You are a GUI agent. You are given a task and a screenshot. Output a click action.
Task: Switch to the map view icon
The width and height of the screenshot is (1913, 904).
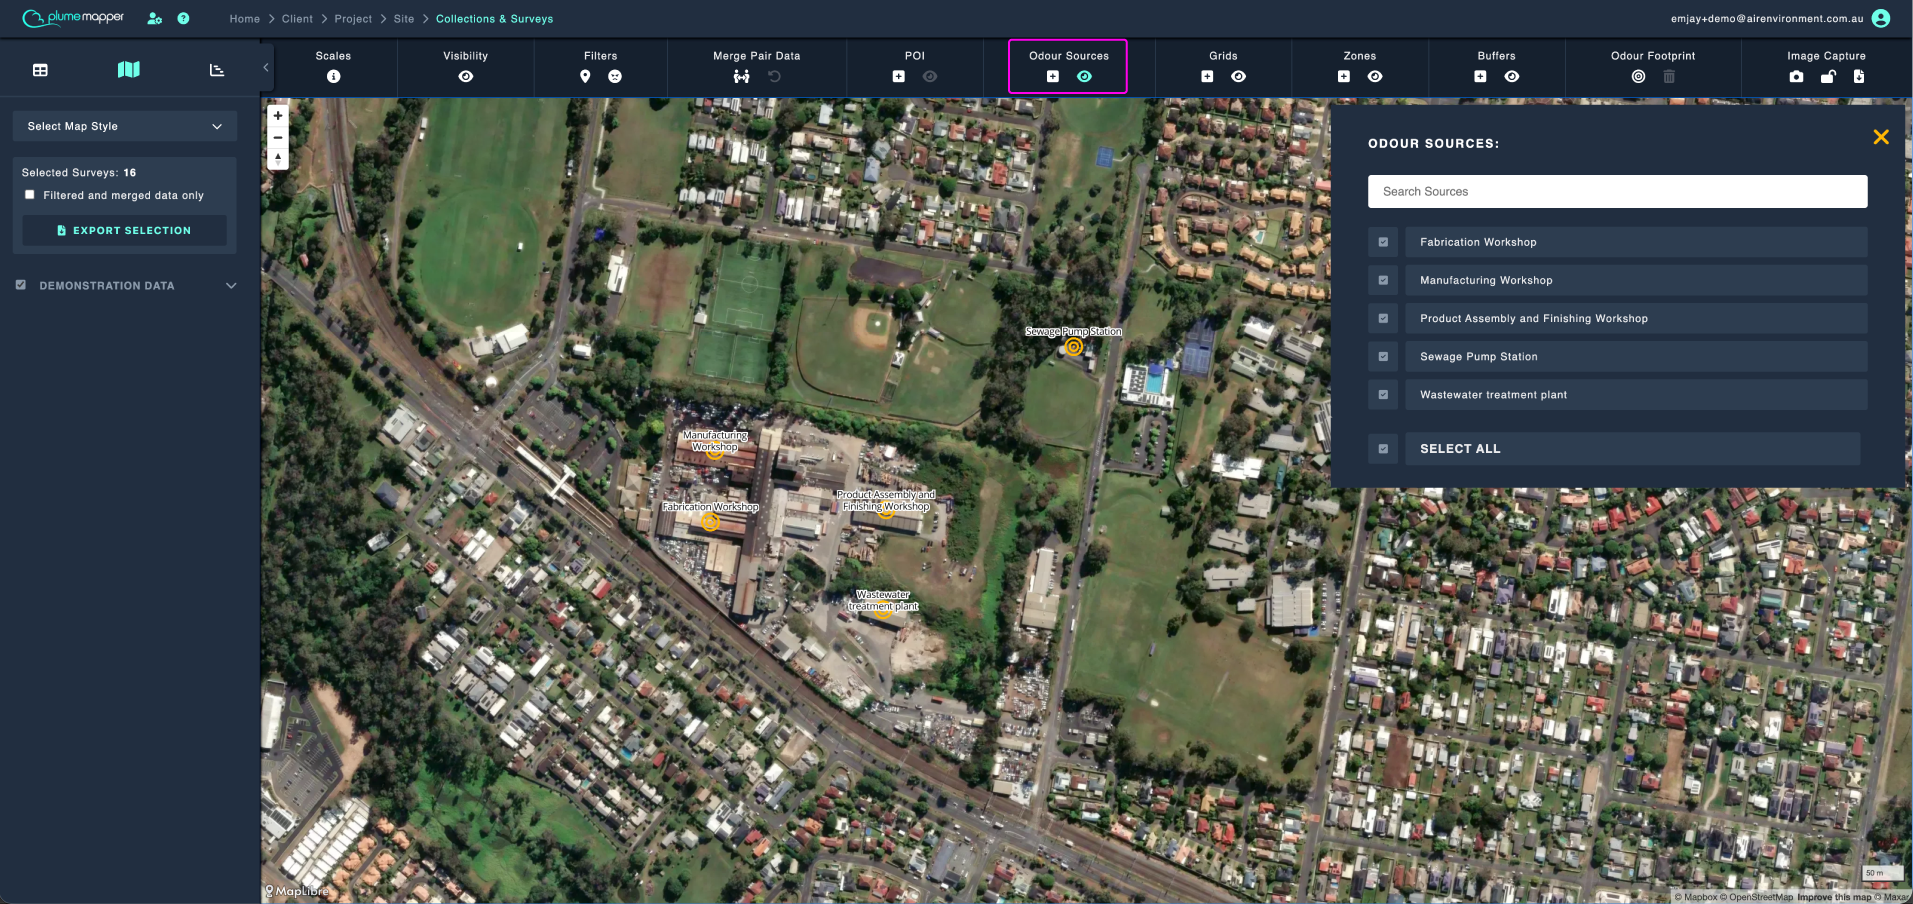[129, 69]
